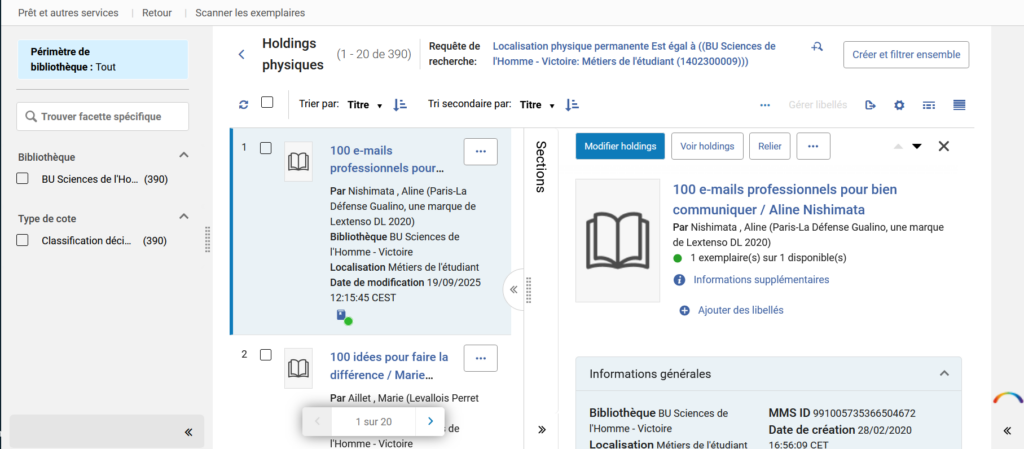The height and width of the screenshot is (449, 1024).
Task: Toggle secondary sort order direction
Action: [x=573, y=104]
